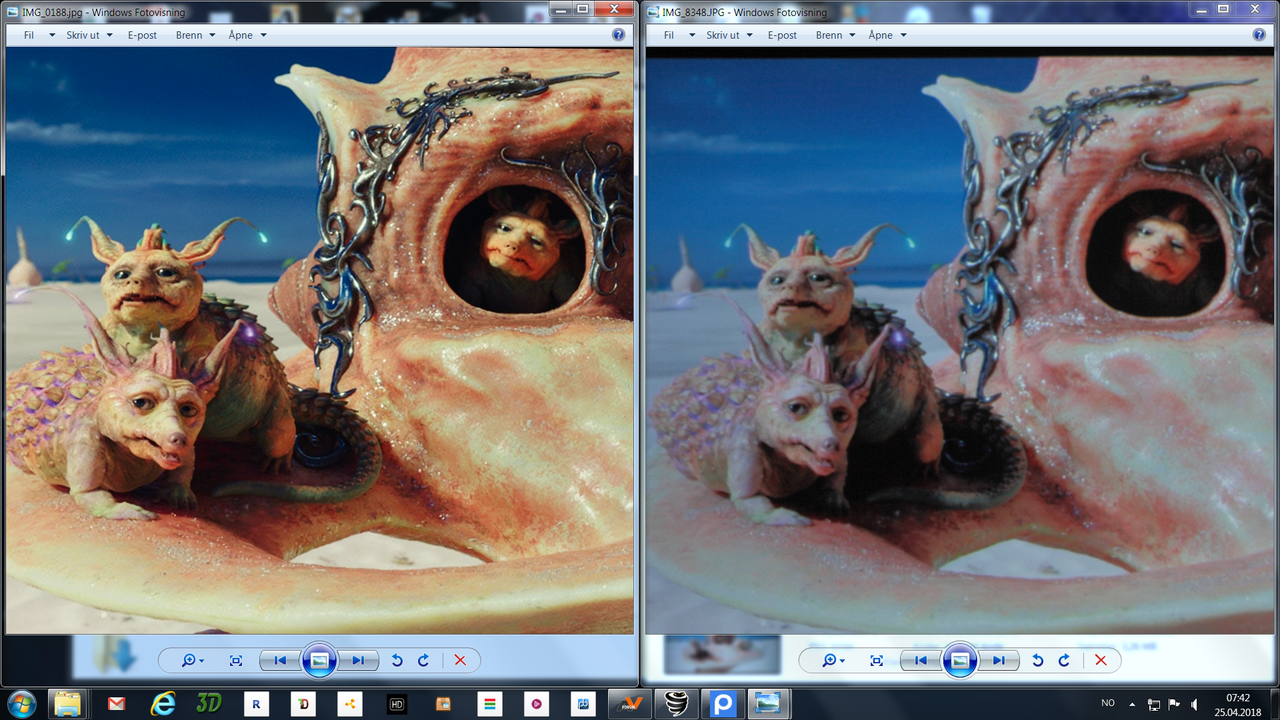The image size is (1280, 720).
Task: Show hidden system tray icons
Action: (1132, 703)
